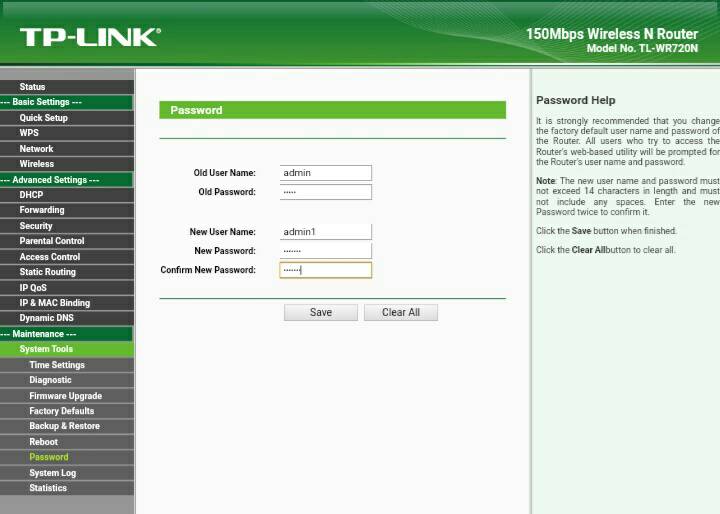Select the Diagnostic submenu item
This screenshot has height=514, width=720.
67,380
